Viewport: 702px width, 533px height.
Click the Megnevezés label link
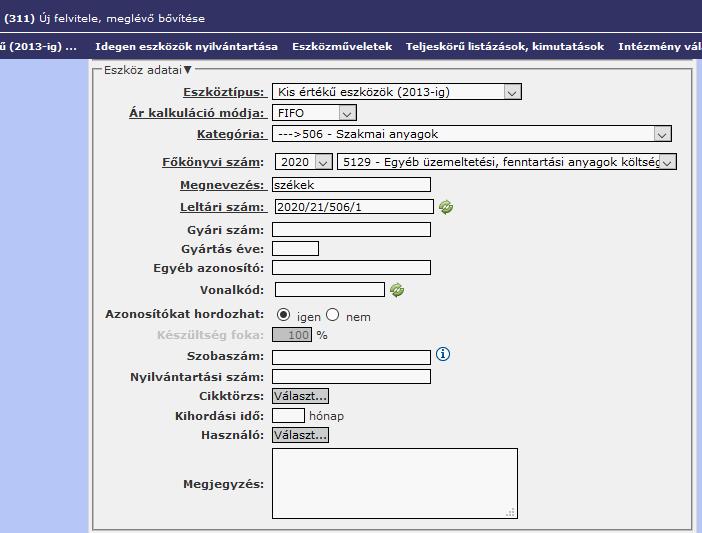pyautogui.click(x=222, y=185)
